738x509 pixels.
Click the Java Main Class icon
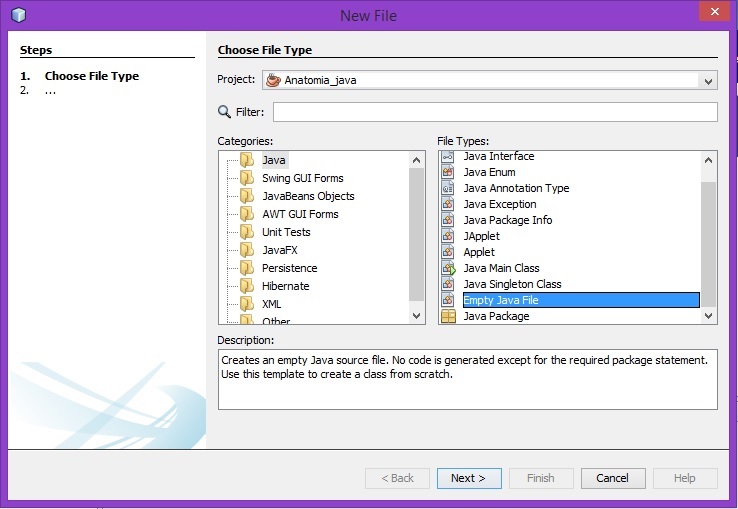pyautogui.click(x=448, y=268)
